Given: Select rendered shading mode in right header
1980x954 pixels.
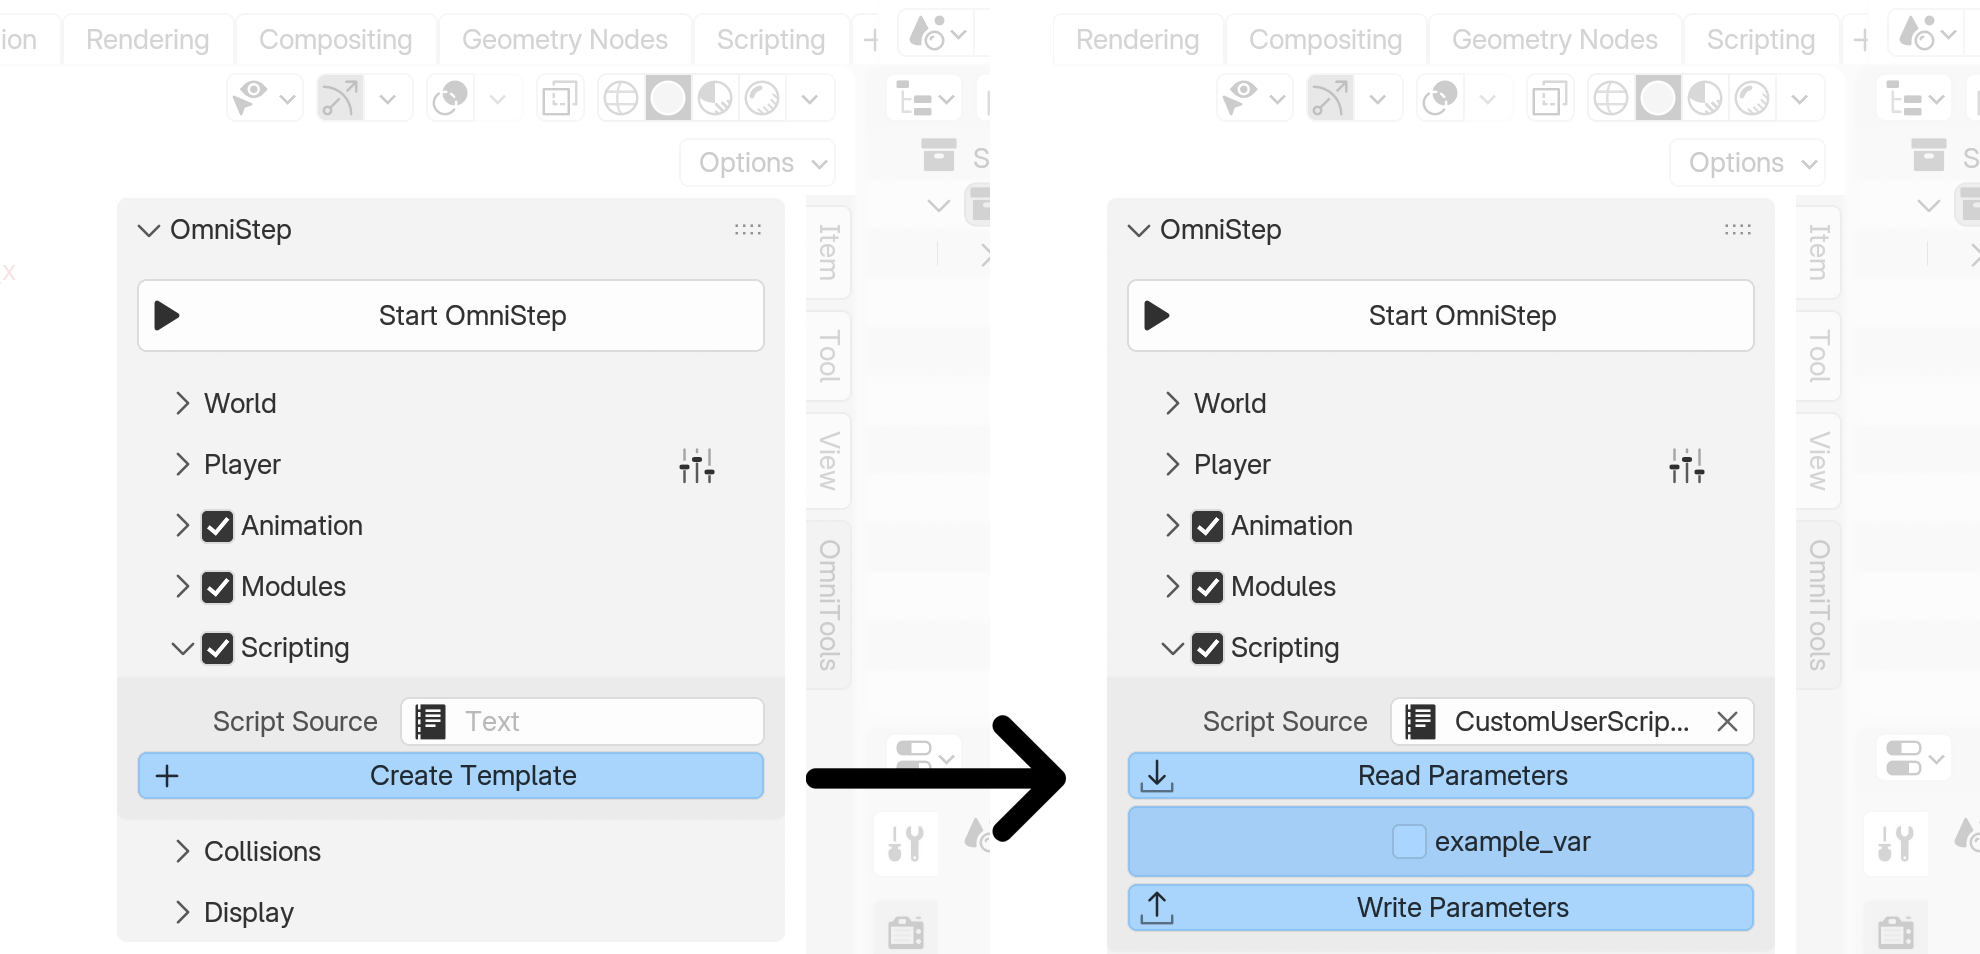Looking at the screenshot, I should tap(1752, 99).
